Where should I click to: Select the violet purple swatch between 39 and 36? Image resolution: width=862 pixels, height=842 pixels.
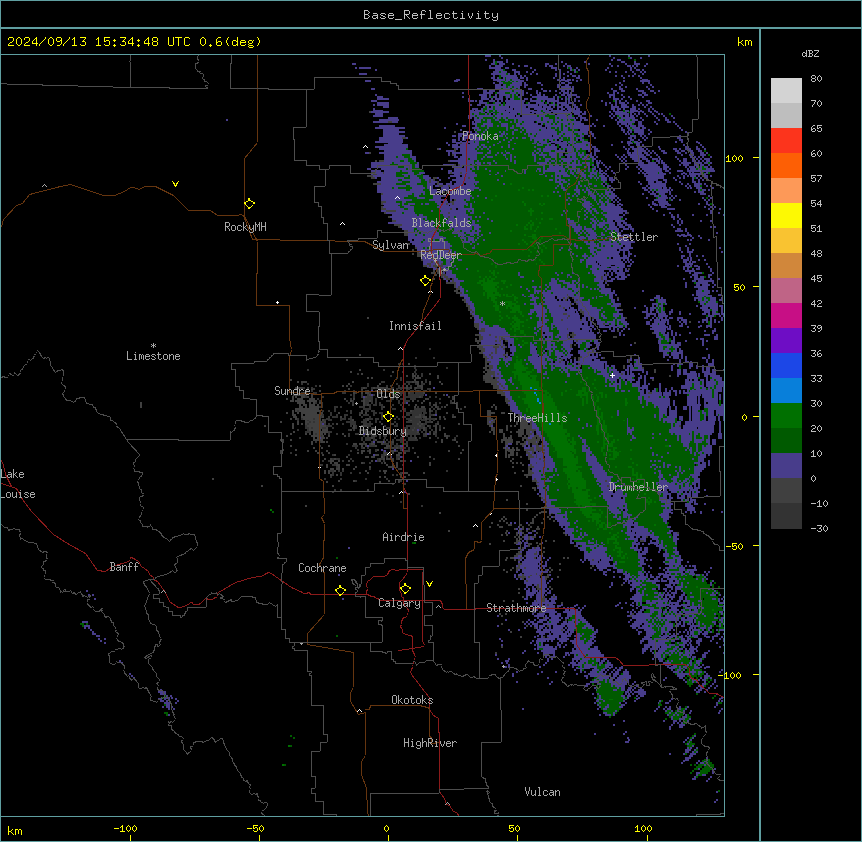pos(786,341)
